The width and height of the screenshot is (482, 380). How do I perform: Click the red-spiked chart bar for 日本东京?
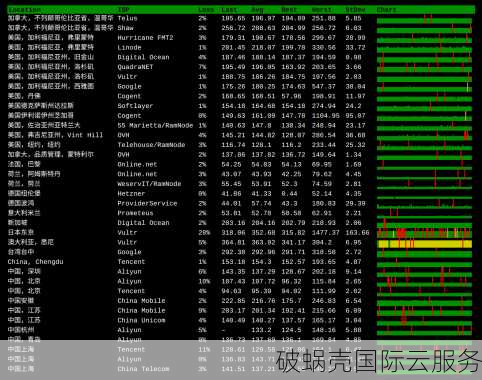[424, 233]
